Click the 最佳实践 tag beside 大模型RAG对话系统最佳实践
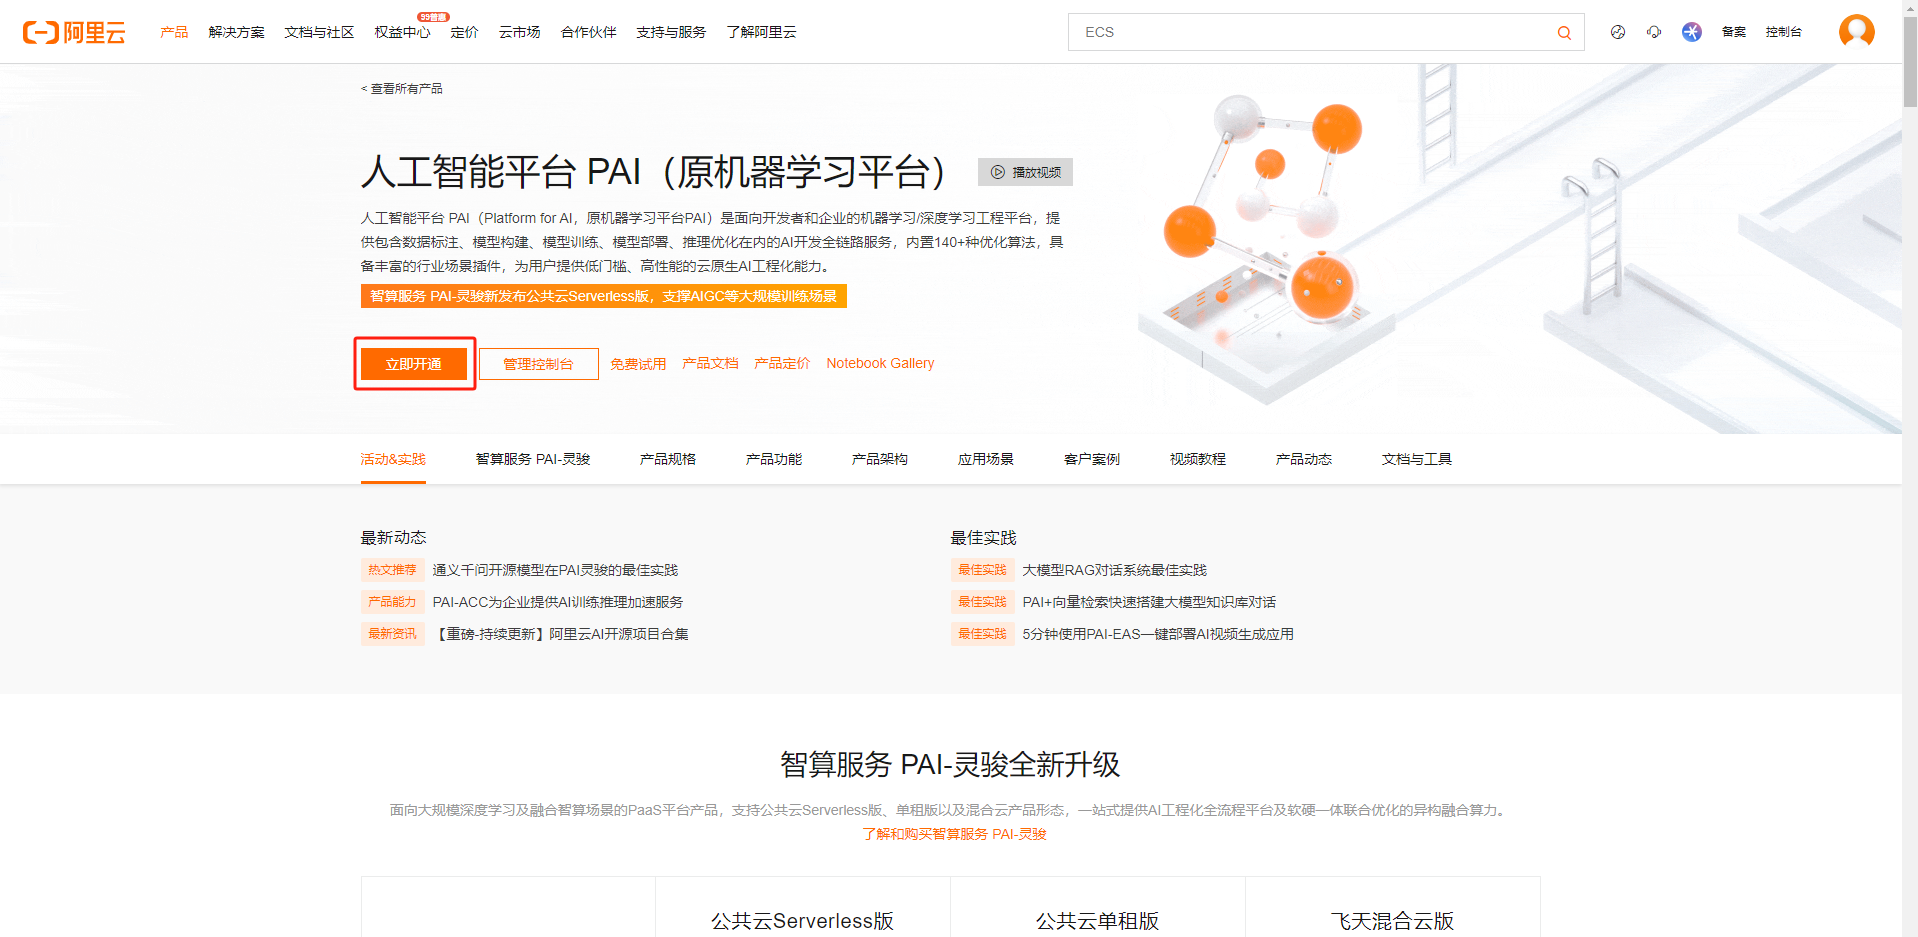The width and height of the screenshot is (1918, 937). 982,570
